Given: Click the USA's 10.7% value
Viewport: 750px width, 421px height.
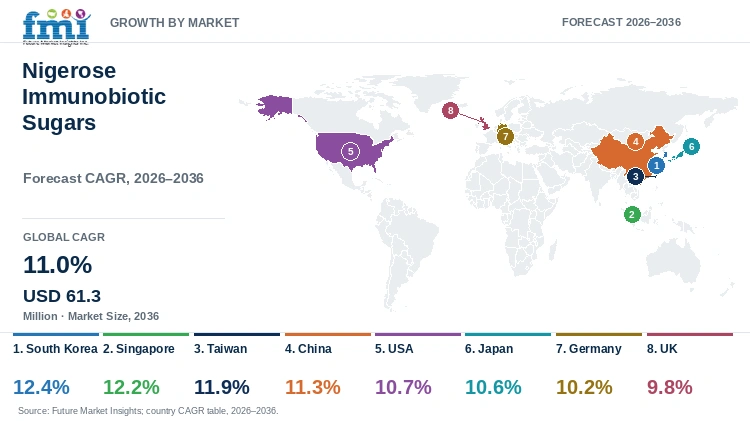Looking at the screenshot, I should (403, 387).
